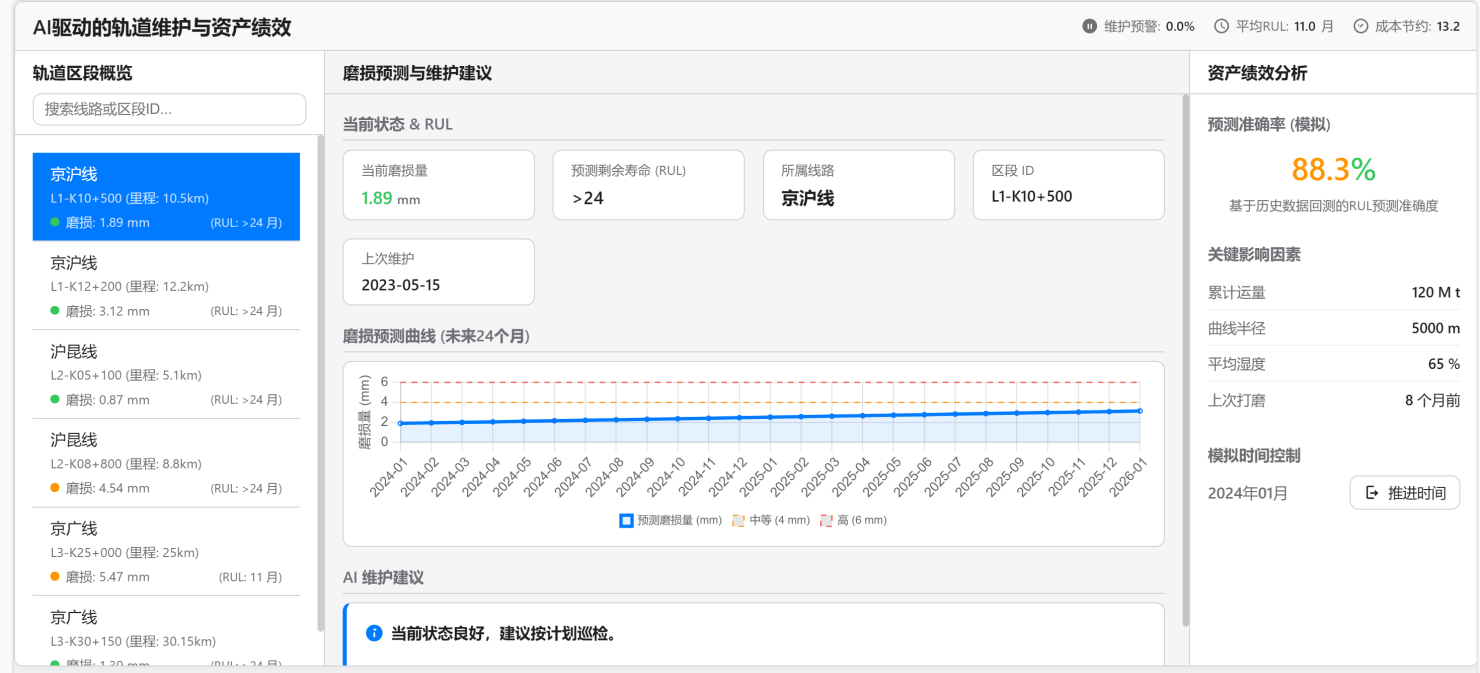Click green status dot of L2-K05+100

(55, 399)
